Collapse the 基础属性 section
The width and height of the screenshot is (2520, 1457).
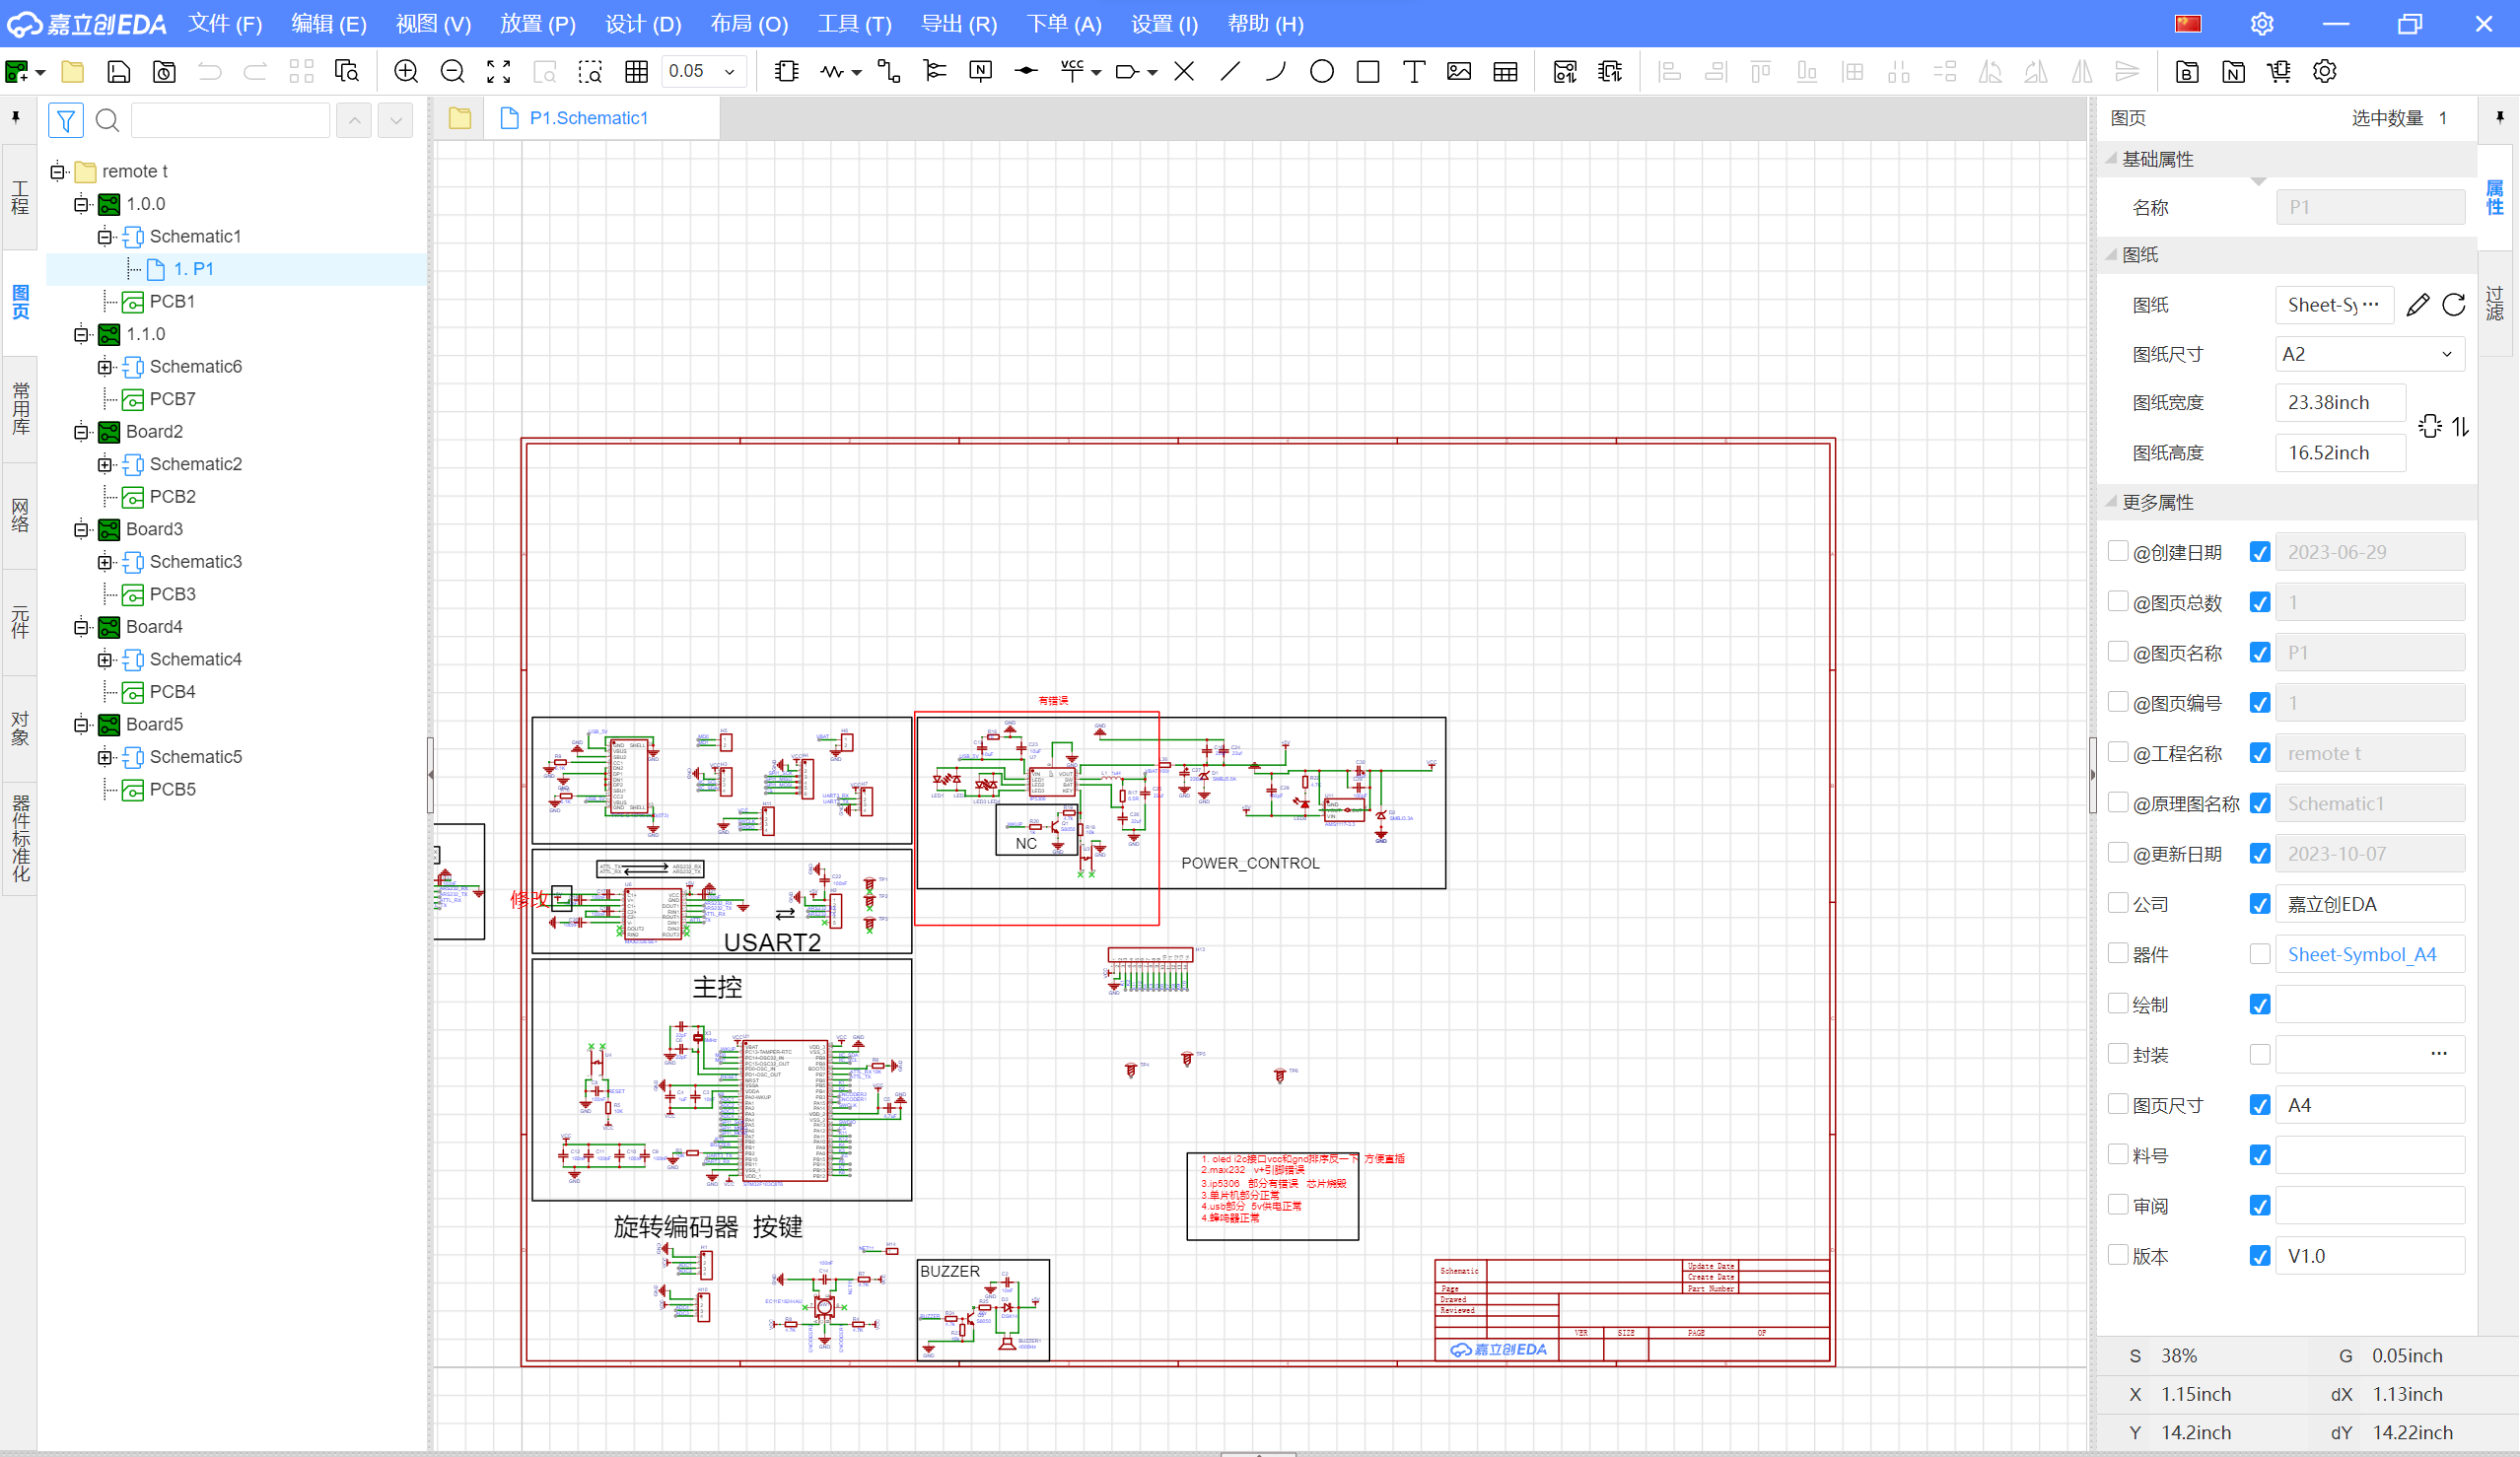(x=2112, y=159)
